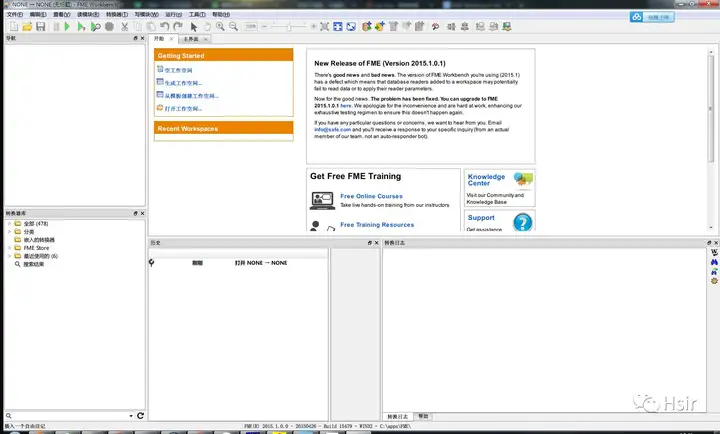Viewport: 720px width, 434px height.
Task: Click the monitor icon at toolbar's right end
Action: point(506,27)
